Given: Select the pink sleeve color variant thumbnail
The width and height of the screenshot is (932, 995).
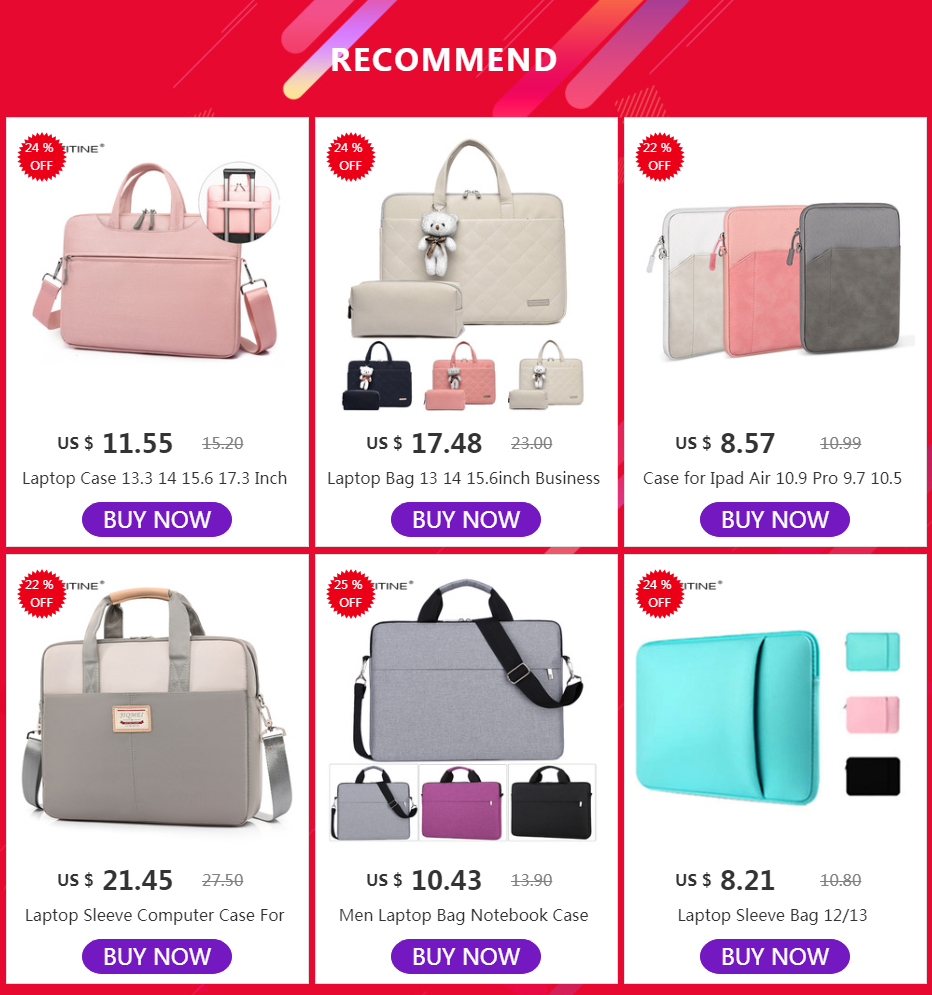Looking at the screenshot, I should pyautogui.click(x=873, y=715).
